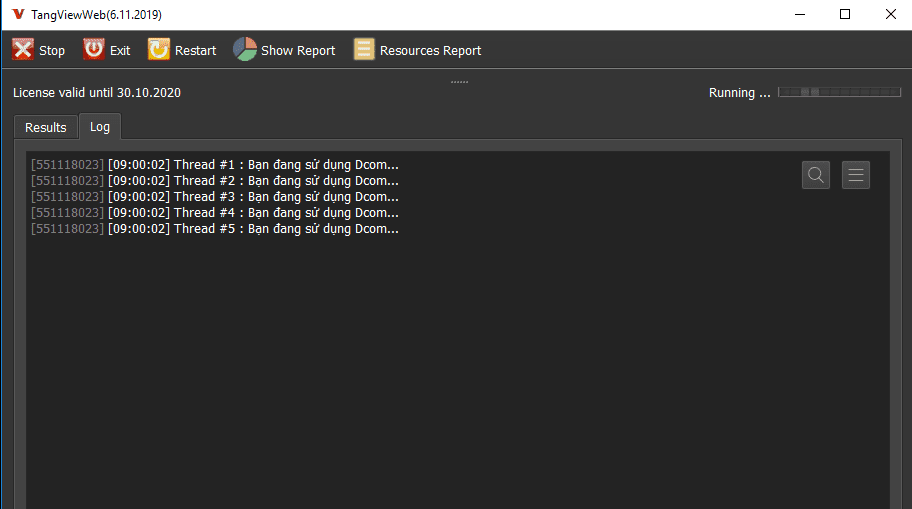
Task: Select the Thread #2 log line
Action: (x=215, y=181)
